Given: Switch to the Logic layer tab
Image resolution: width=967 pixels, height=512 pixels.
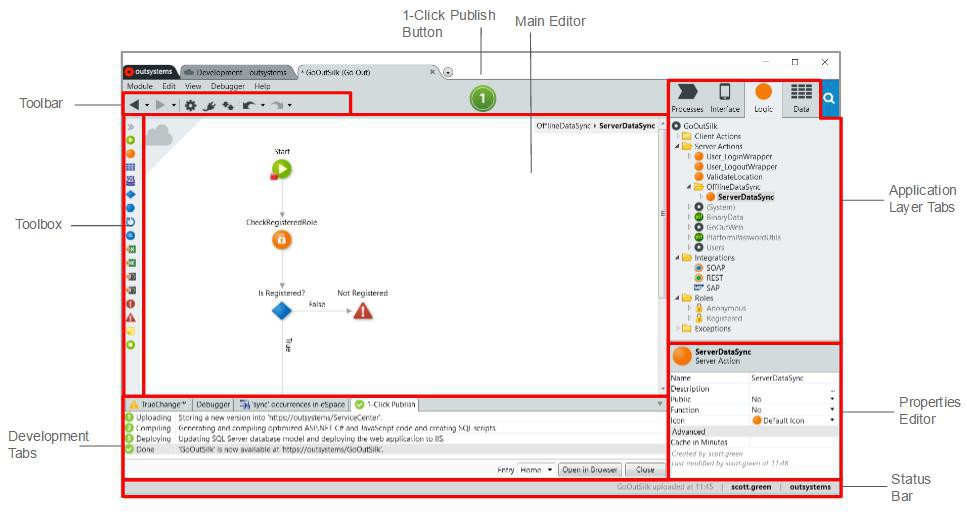Looking at the screenshot, I should click(x=763, y=99).
